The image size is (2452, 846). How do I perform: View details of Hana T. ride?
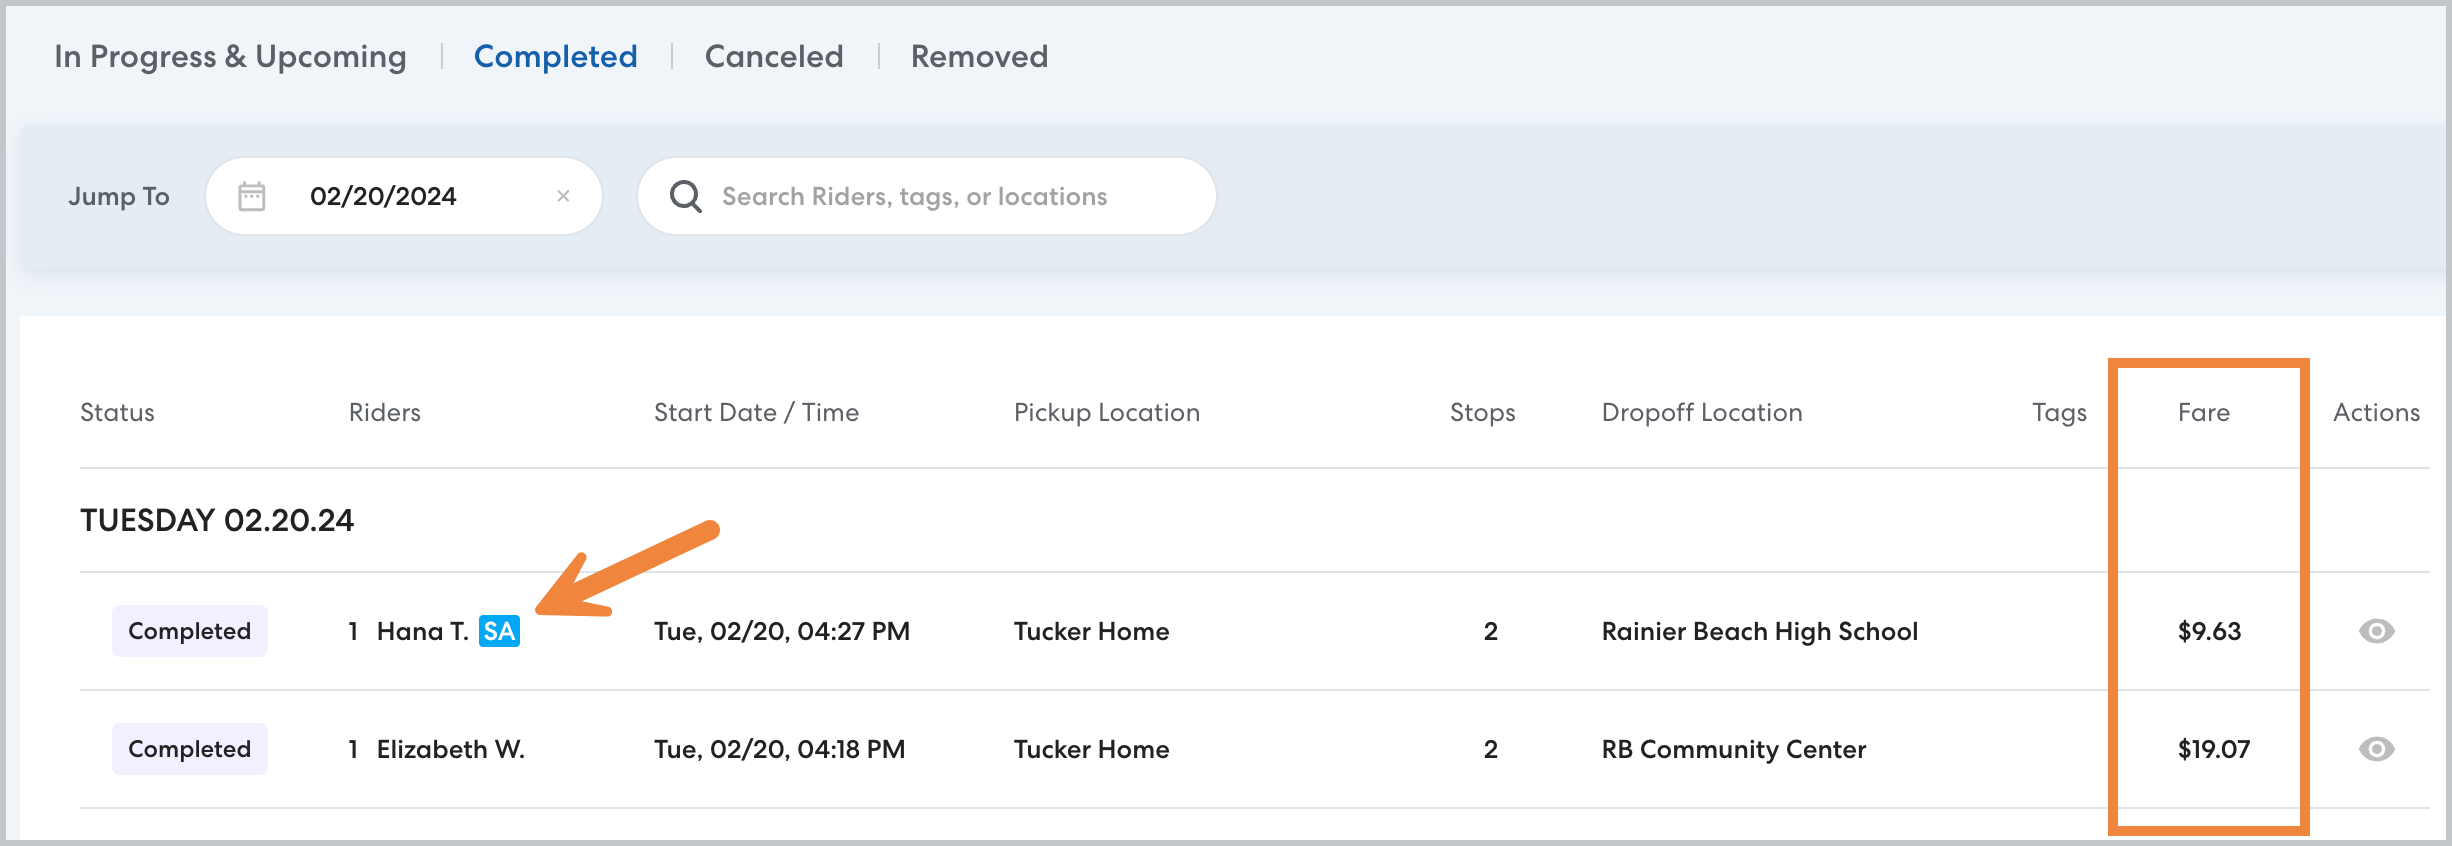2376,631
